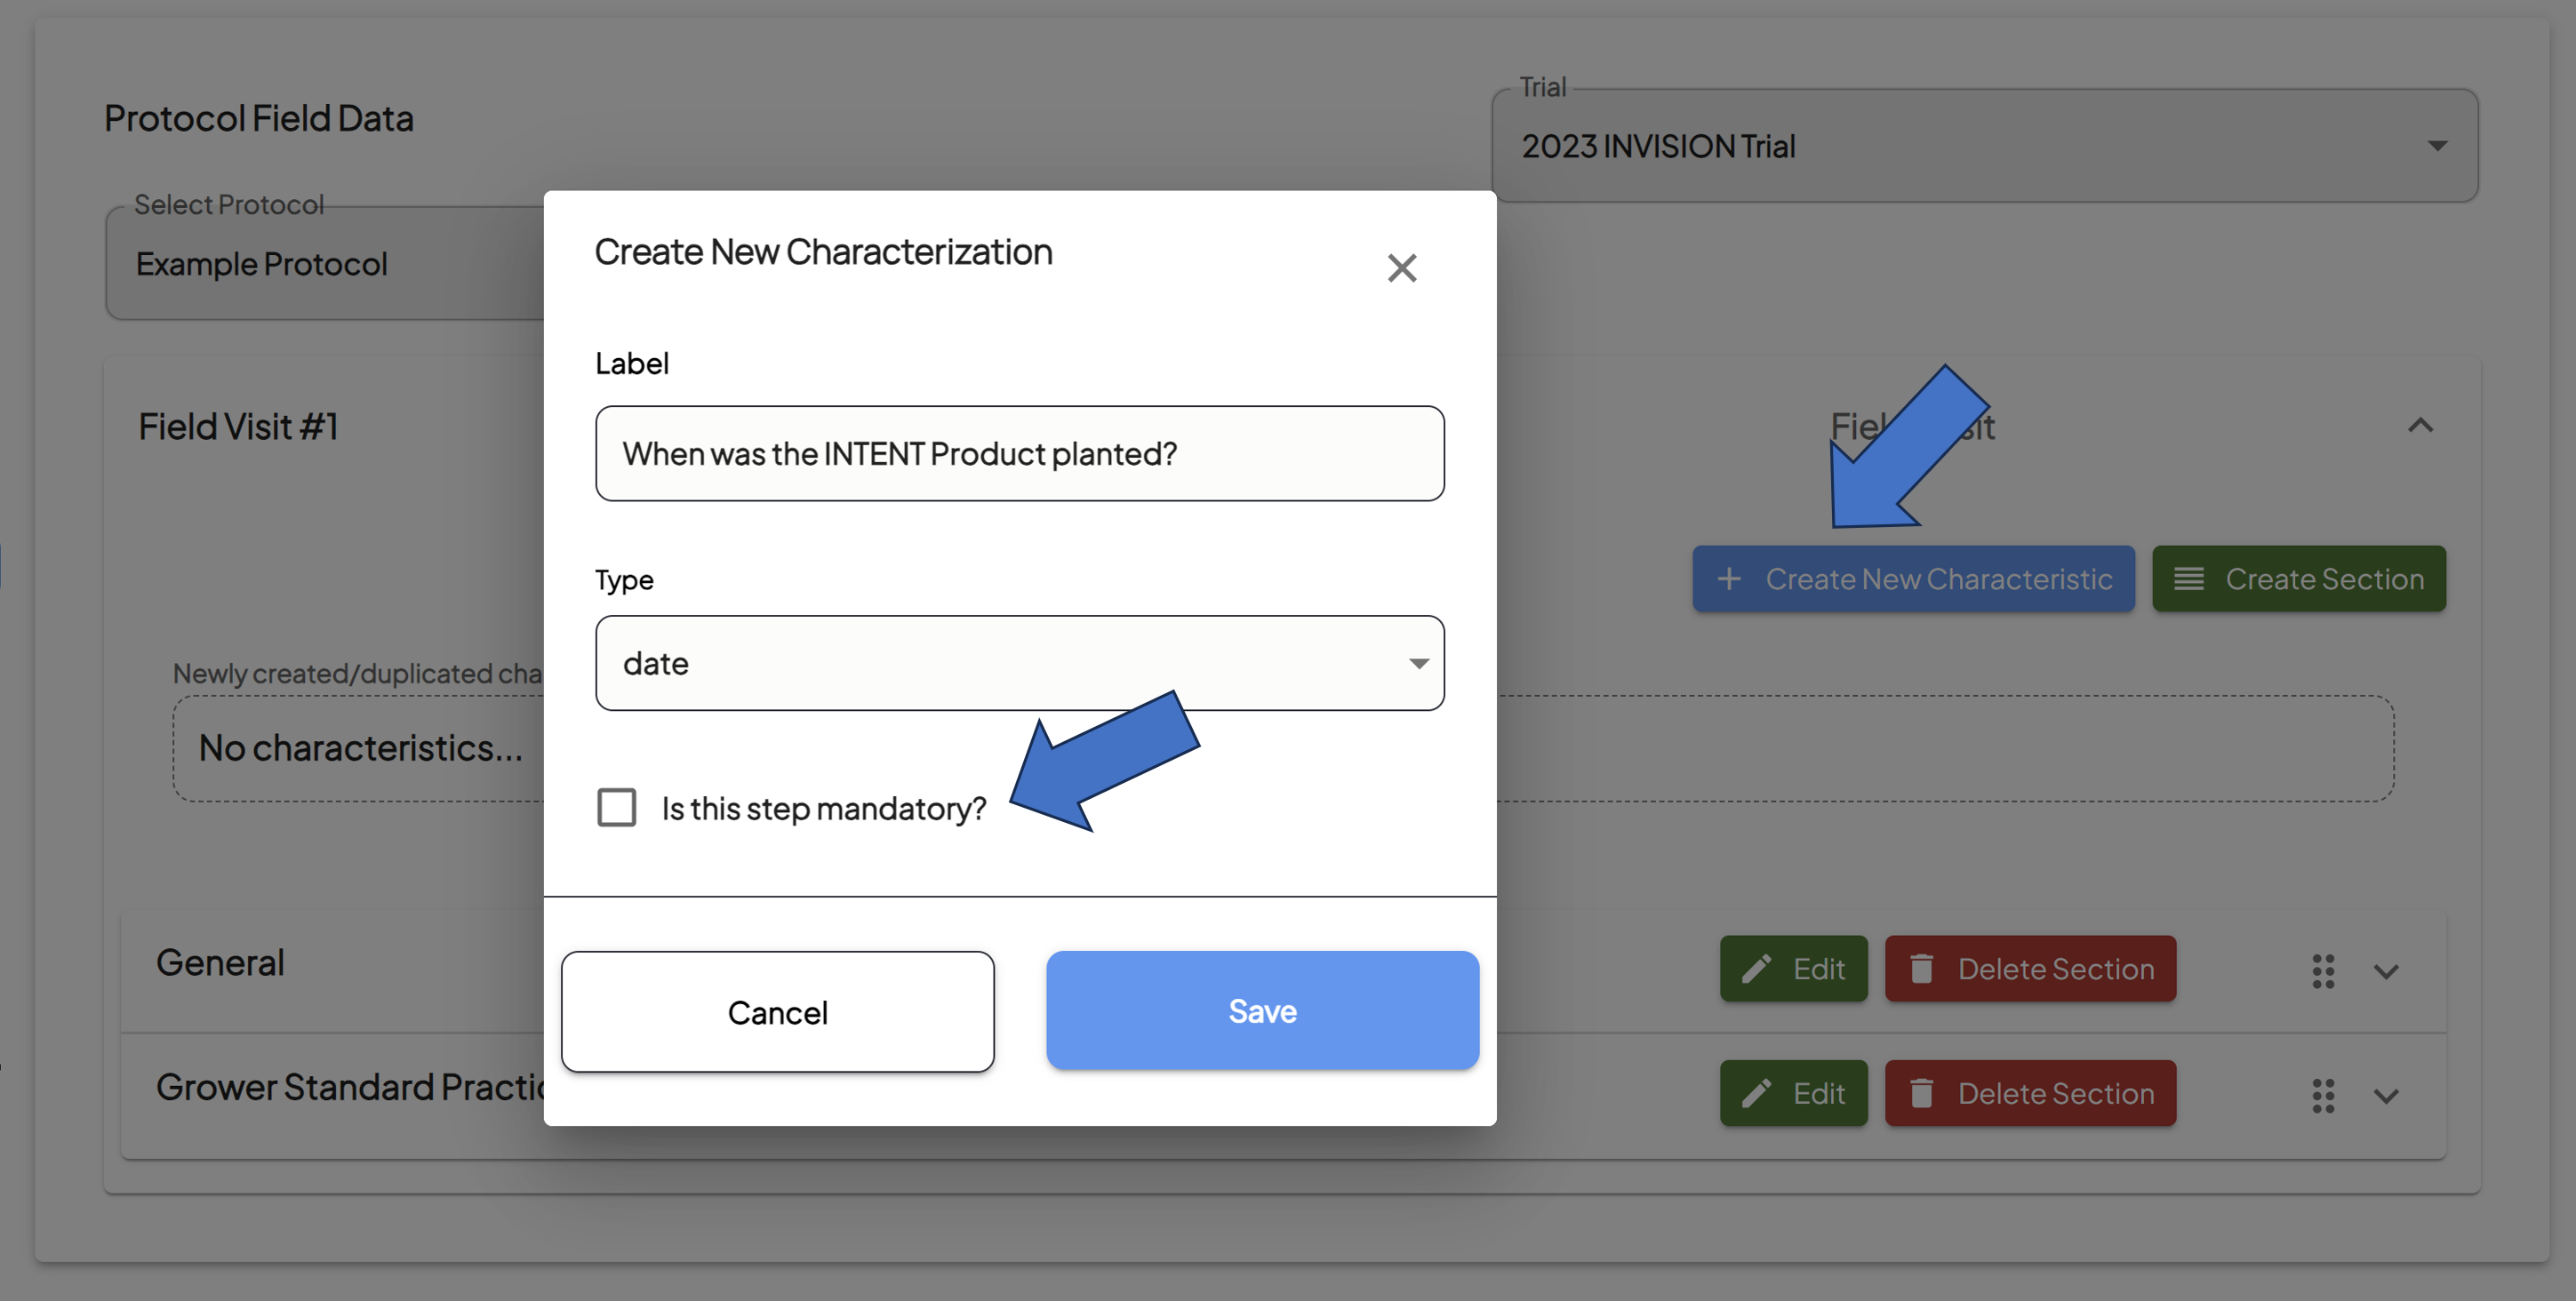
Task: Open the Type dropdown showing date
Action: [1019, 663]
